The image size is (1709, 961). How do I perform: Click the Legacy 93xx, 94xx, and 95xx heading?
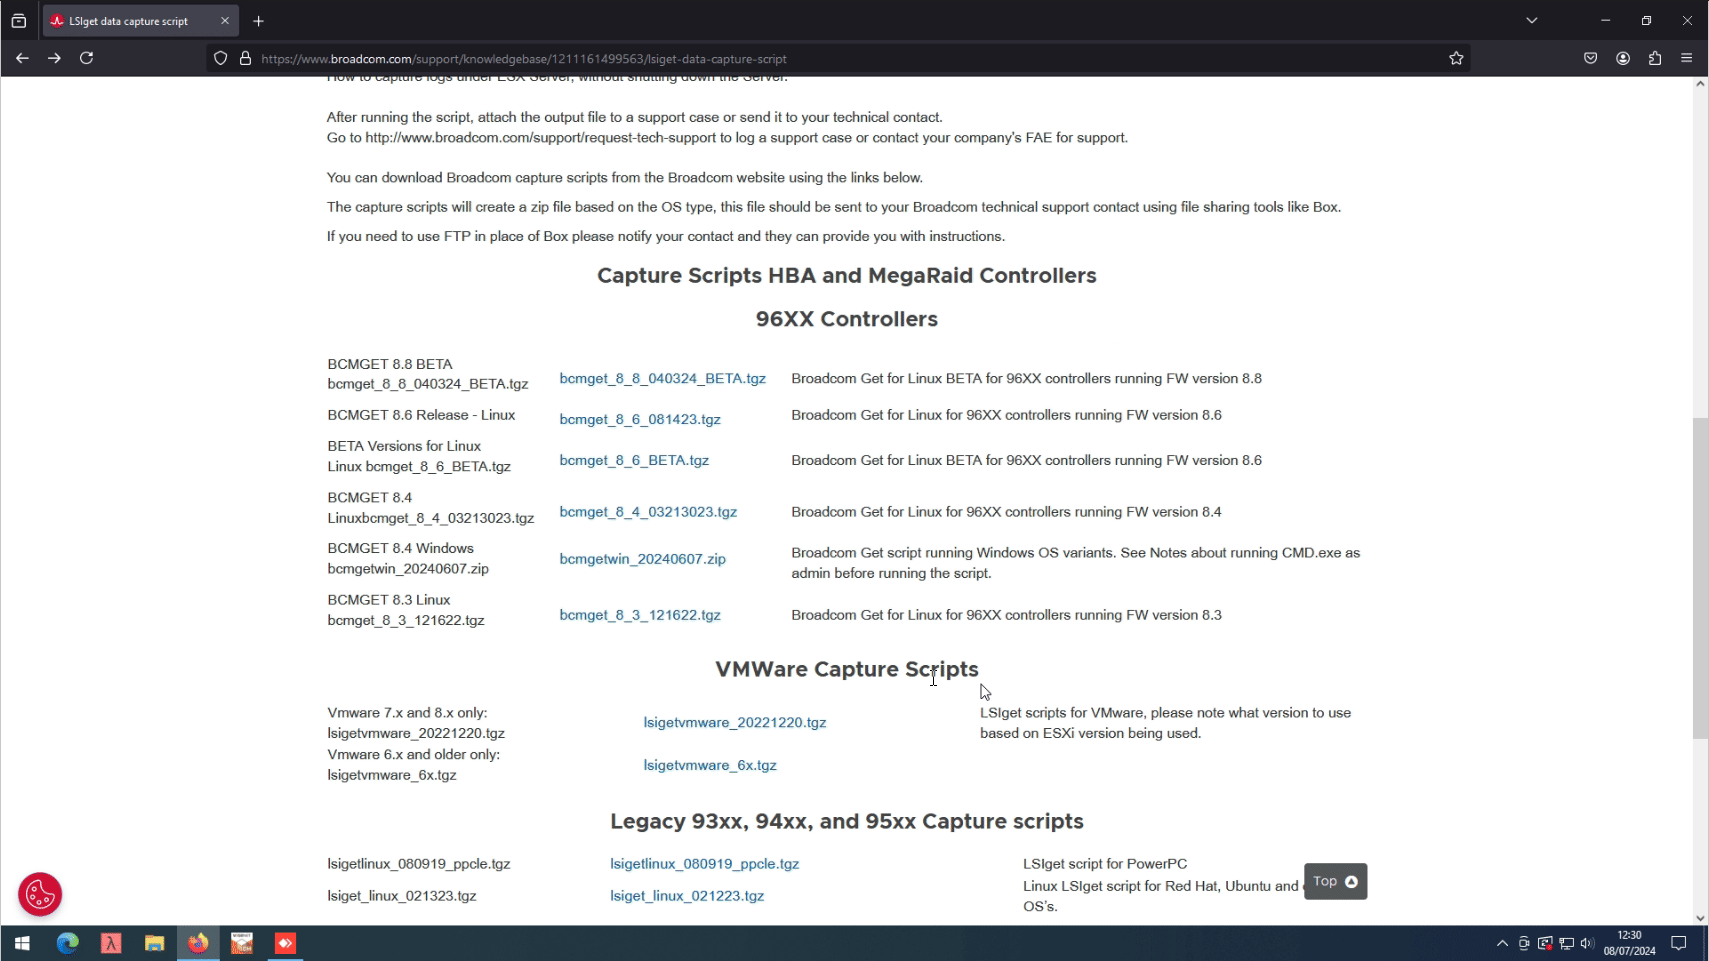click(x=847, y=822)
